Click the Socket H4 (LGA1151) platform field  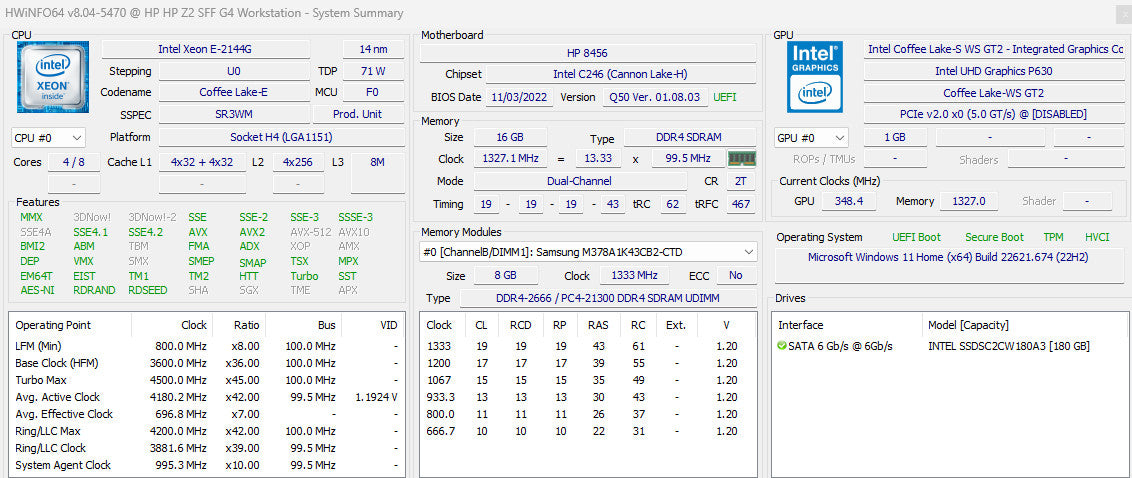pos(281,136)
